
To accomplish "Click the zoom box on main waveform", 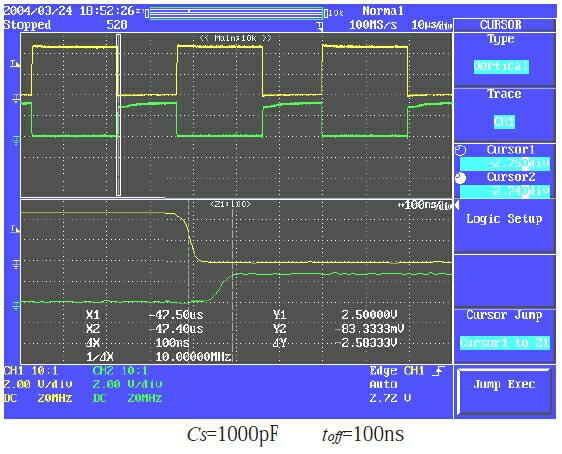I will pyautogui.click(x=118, y=115).
